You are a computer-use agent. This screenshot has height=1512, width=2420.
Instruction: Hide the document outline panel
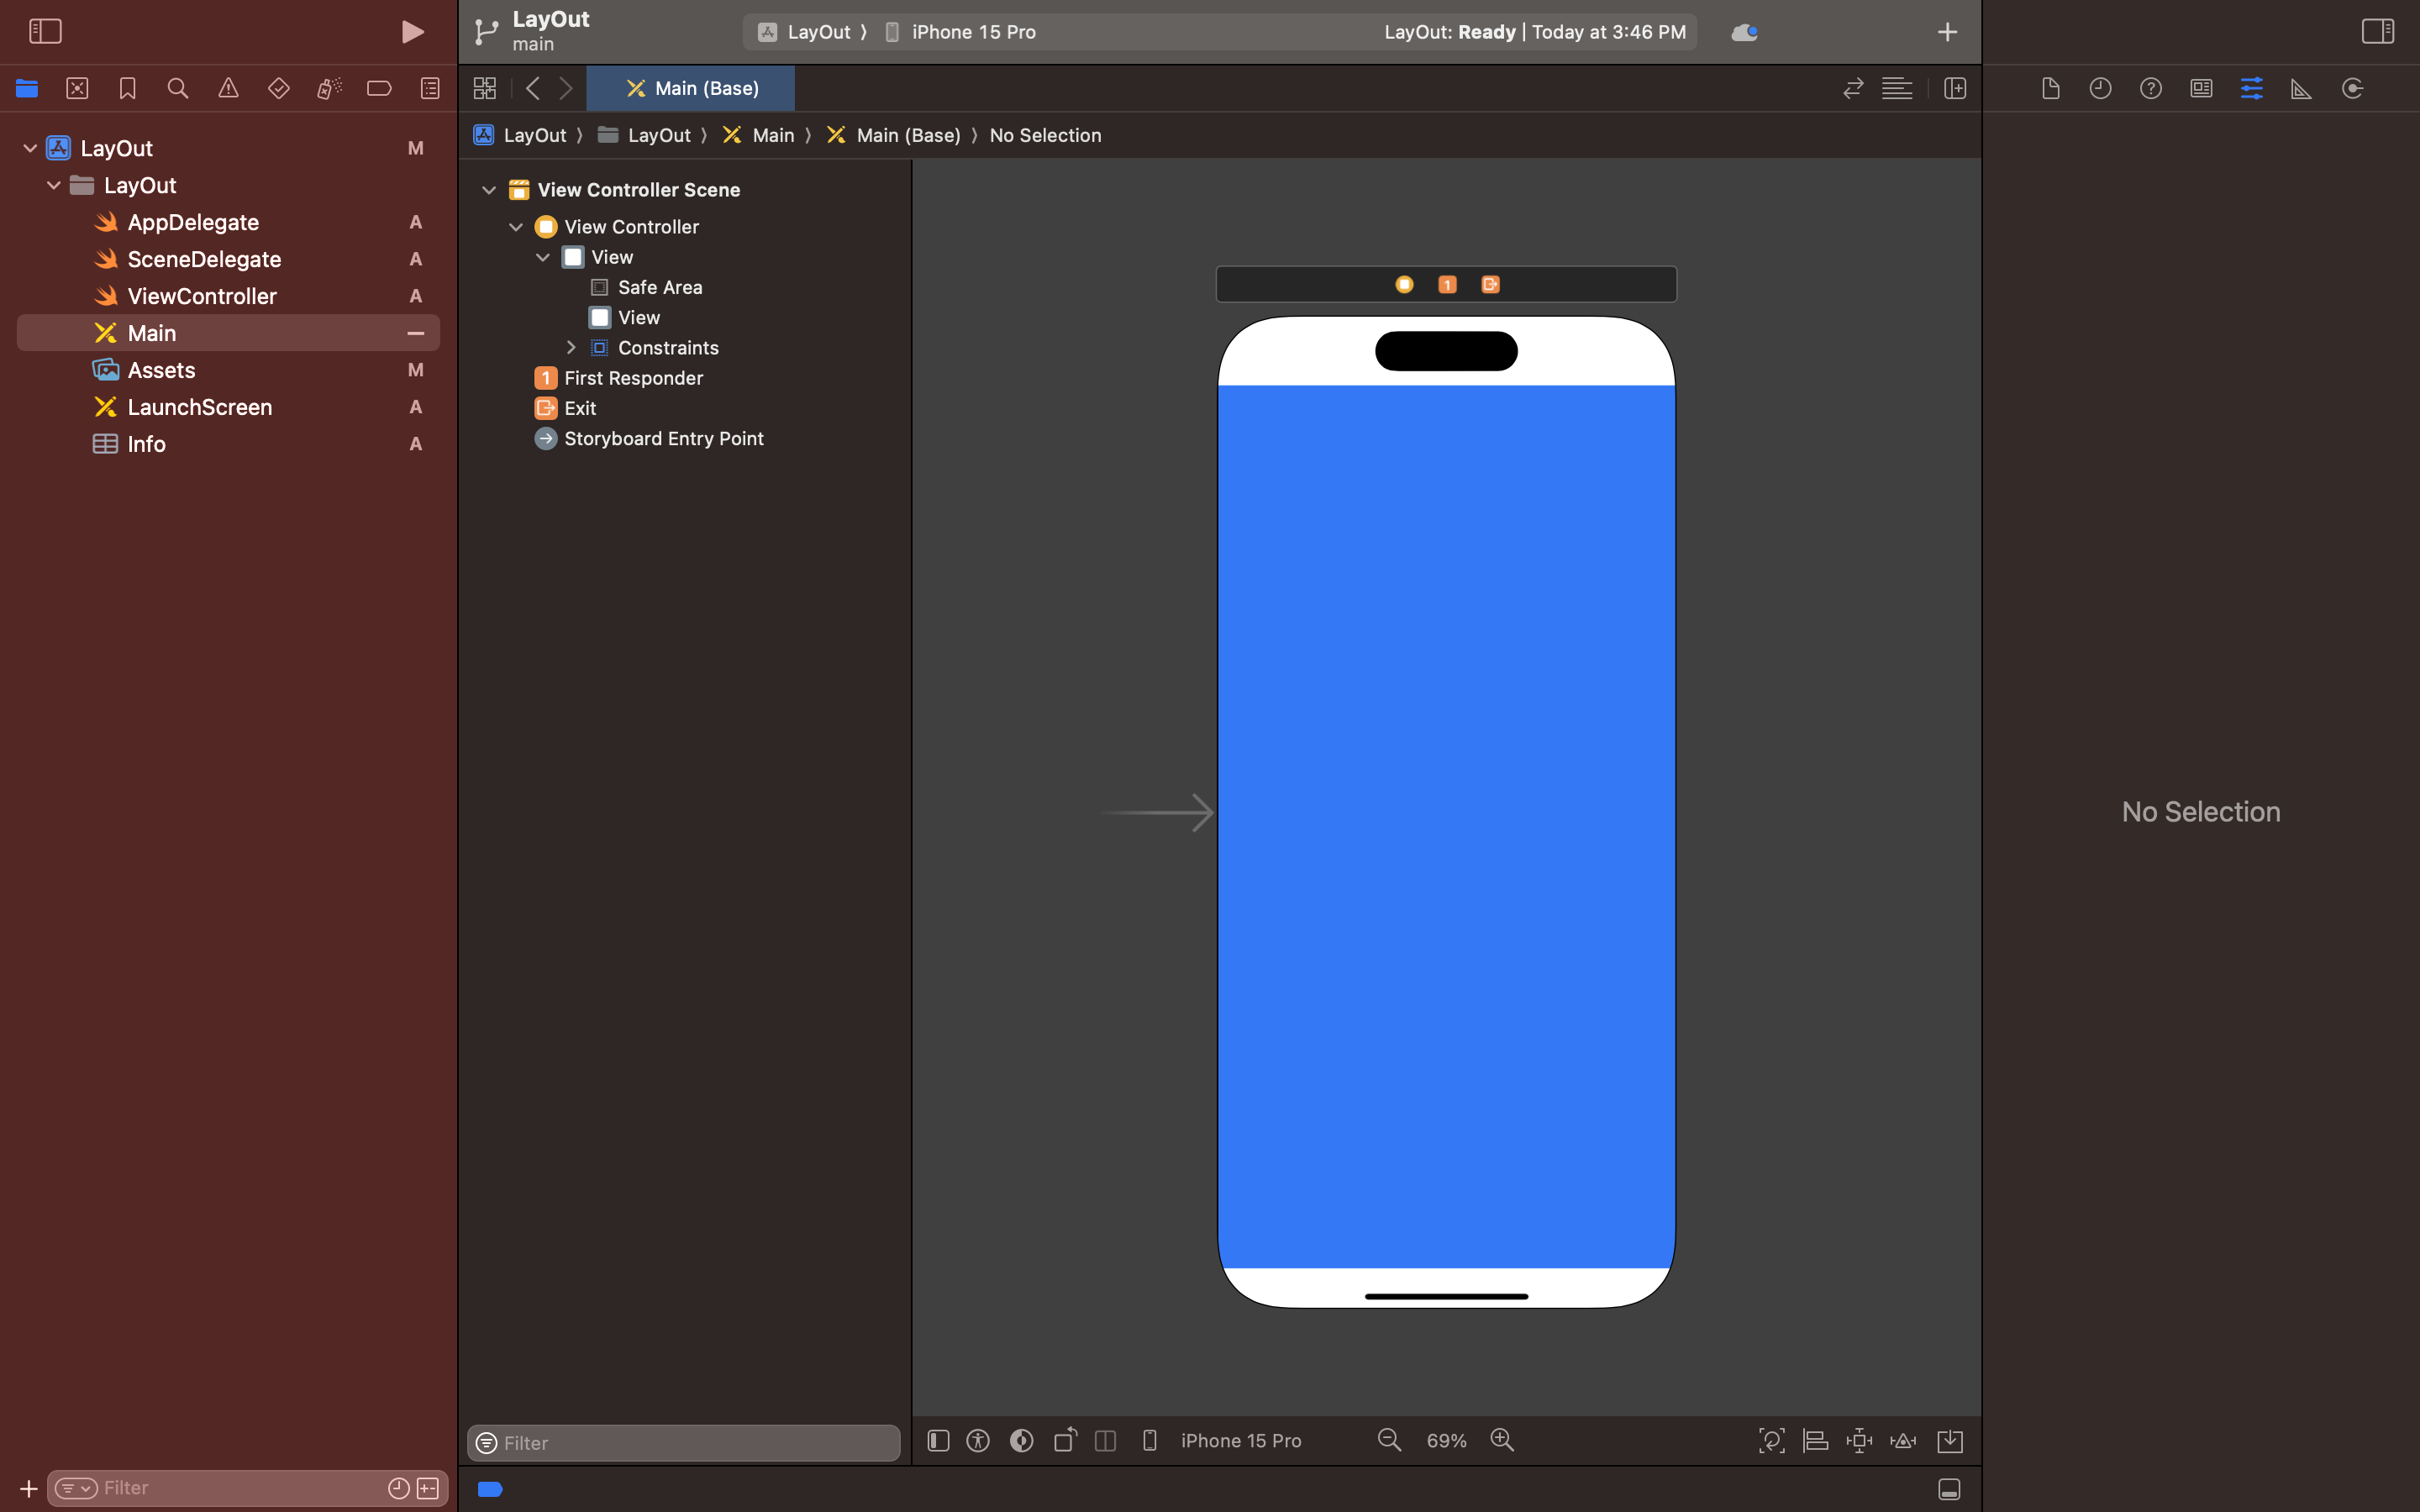937,1440
